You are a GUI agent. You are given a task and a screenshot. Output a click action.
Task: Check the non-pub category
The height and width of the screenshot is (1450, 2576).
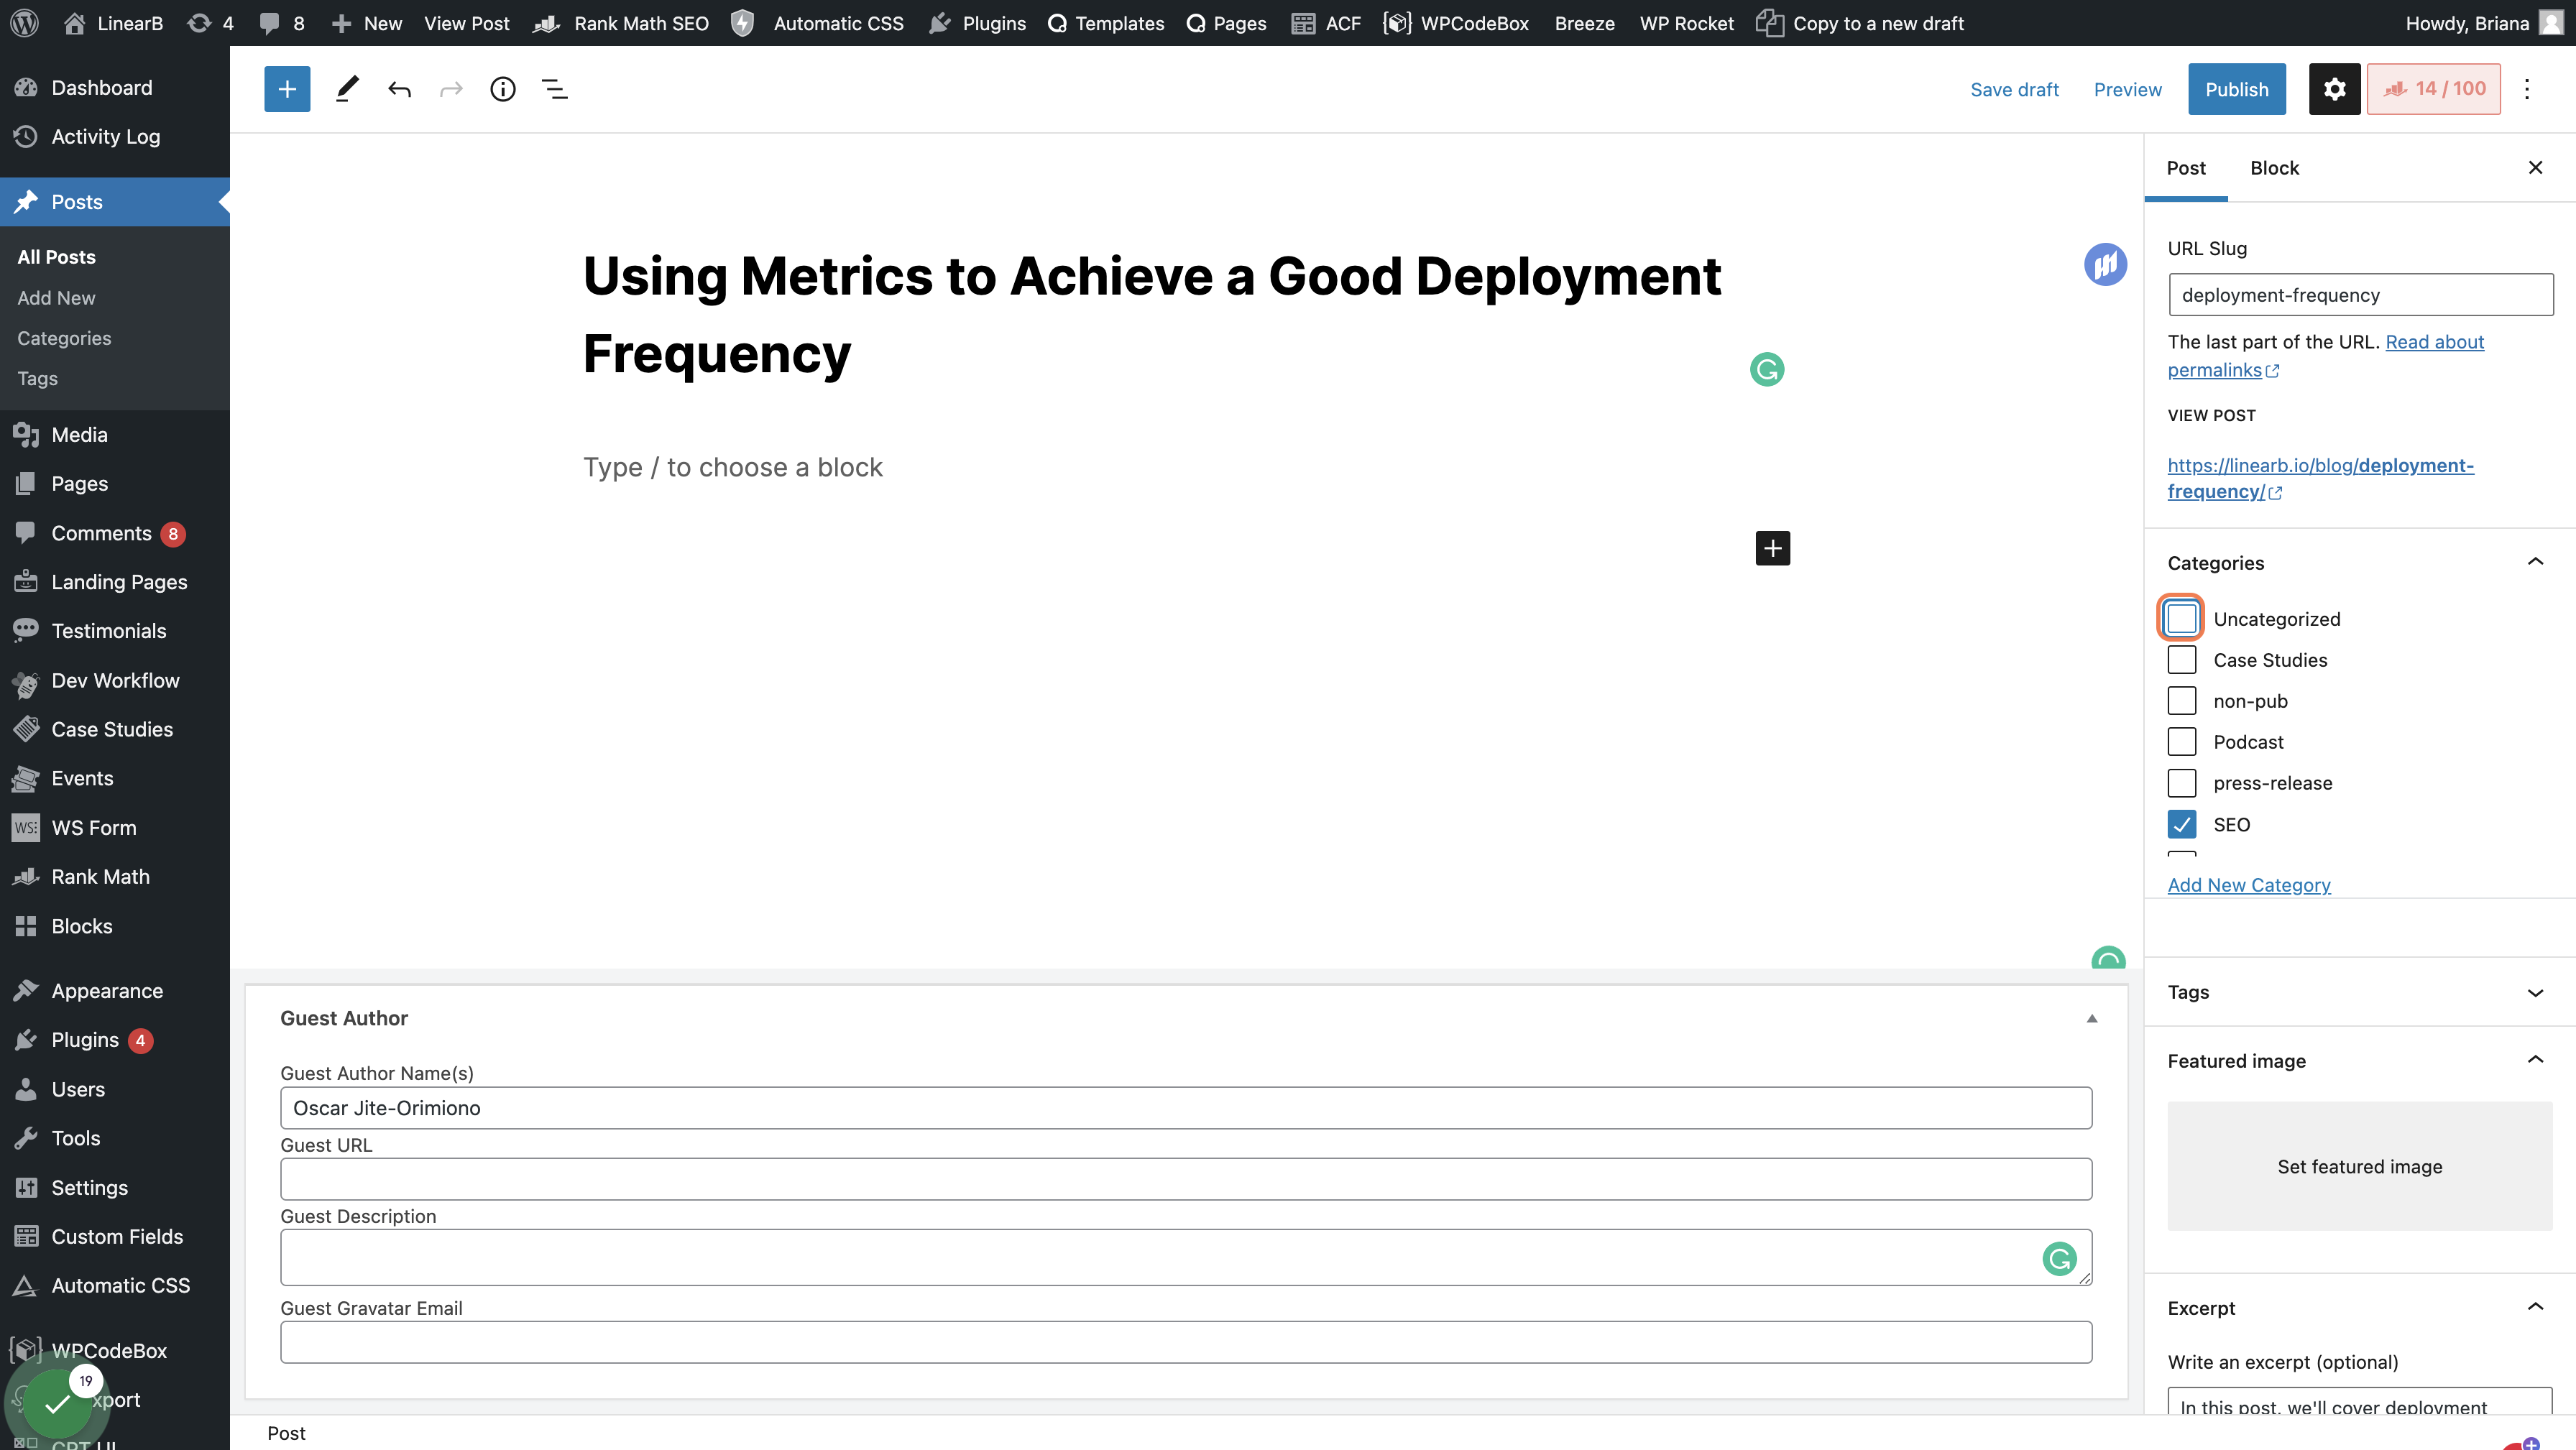2181,700
